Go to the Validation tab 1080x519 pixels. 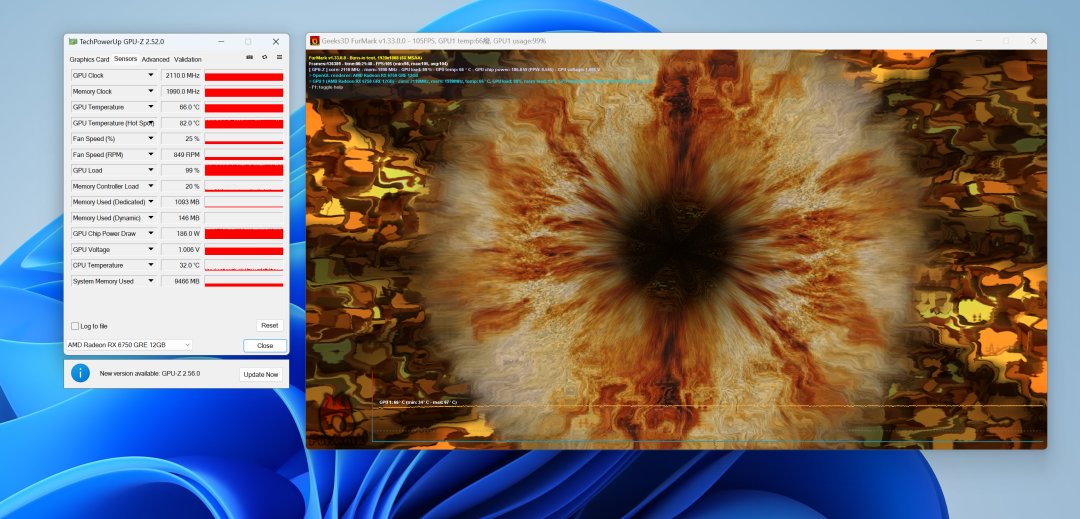tap(187, 60)
